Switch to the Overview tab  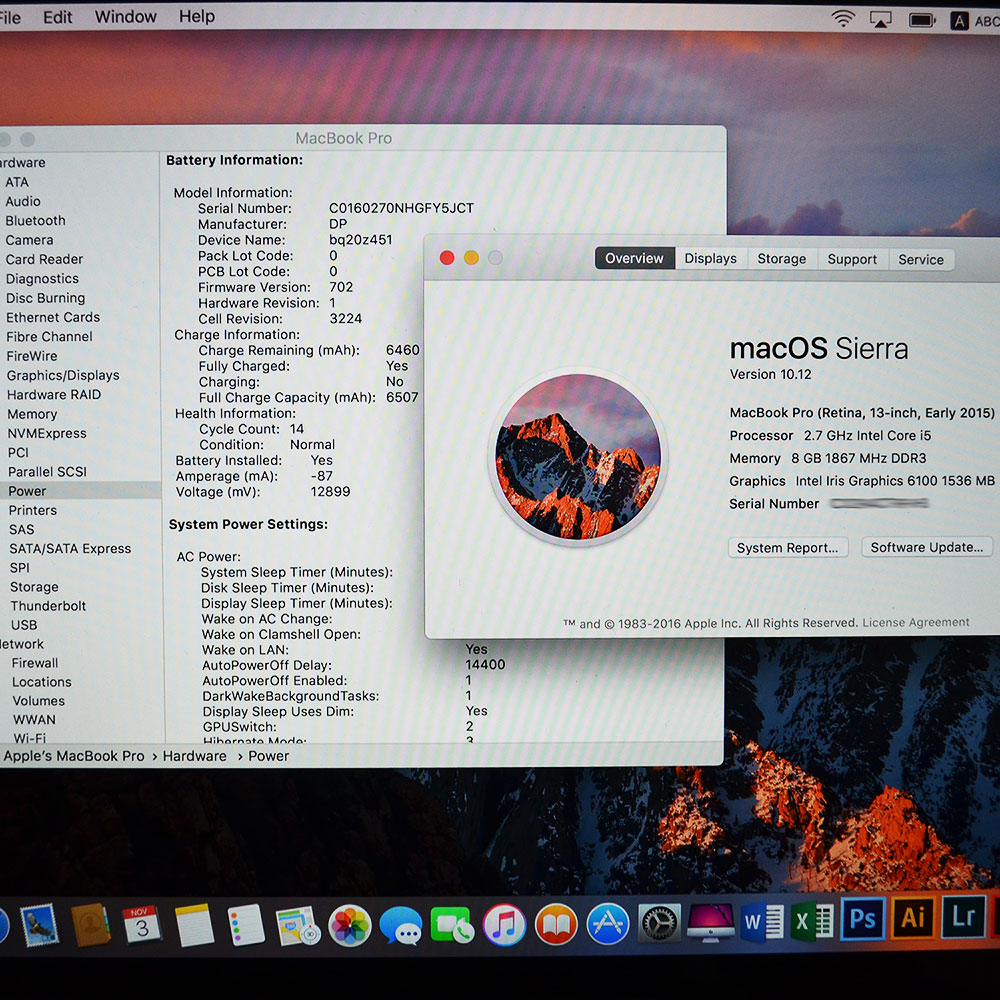pyautogui.click(x=635, y=258)
